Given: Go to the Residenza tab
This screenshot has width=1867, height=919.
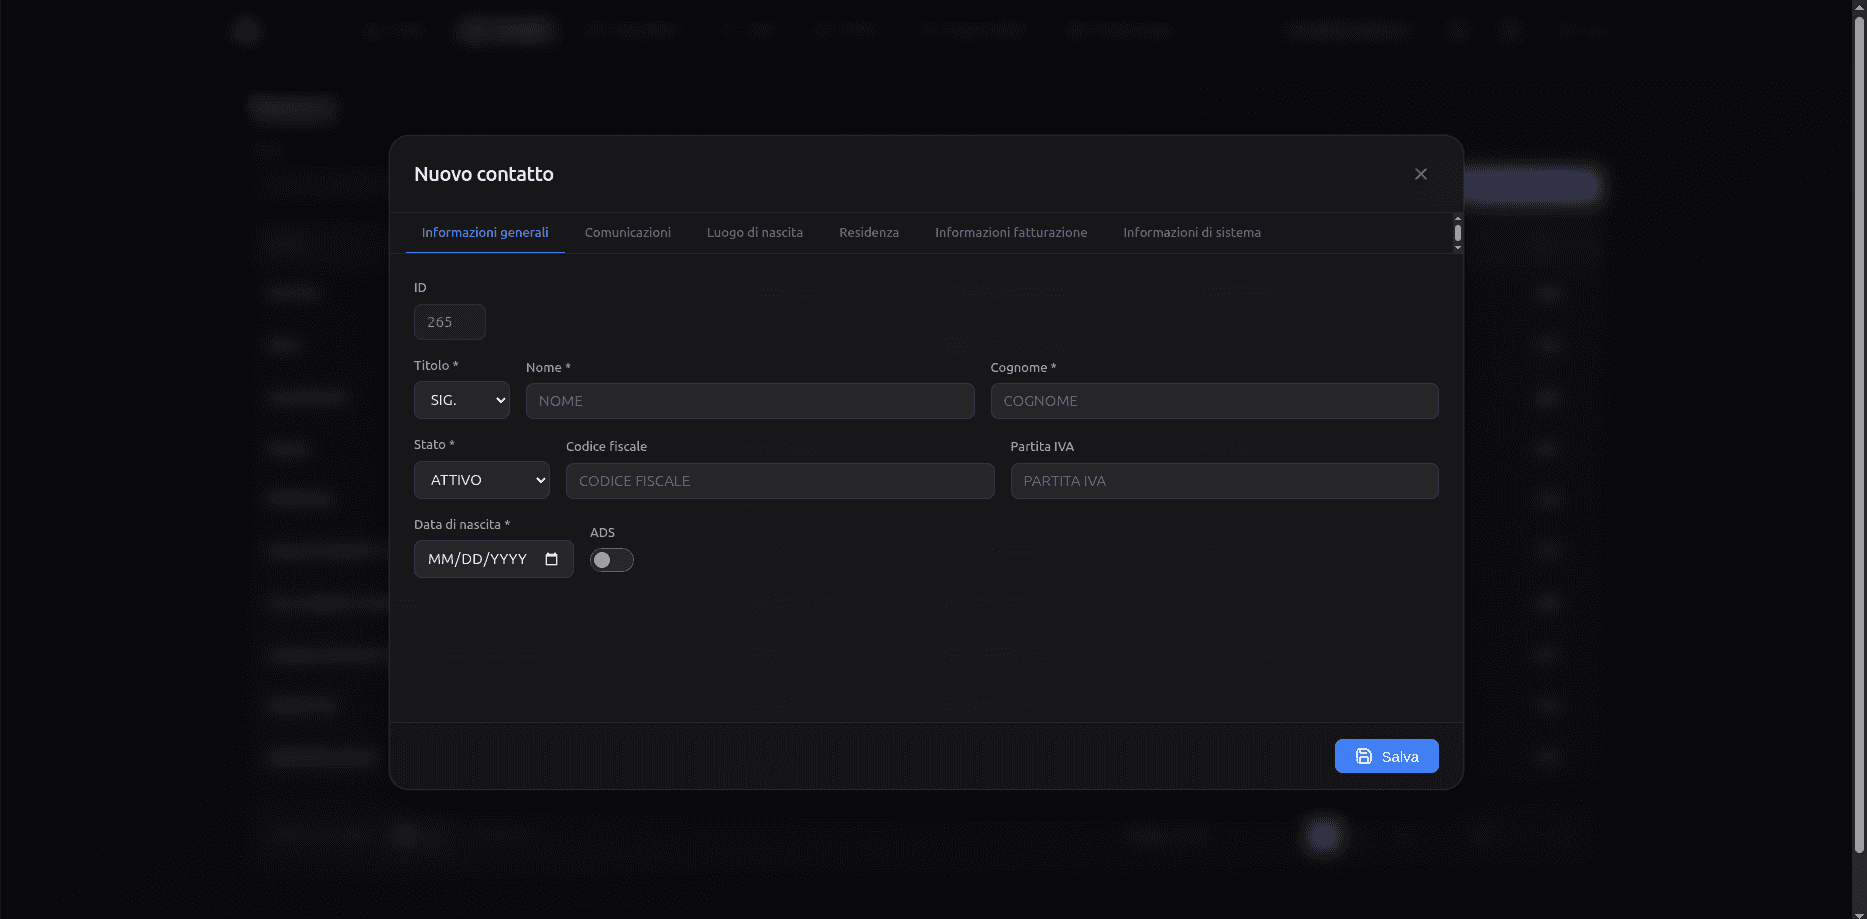Looking at the screenshot, I should tap(868, 232).
